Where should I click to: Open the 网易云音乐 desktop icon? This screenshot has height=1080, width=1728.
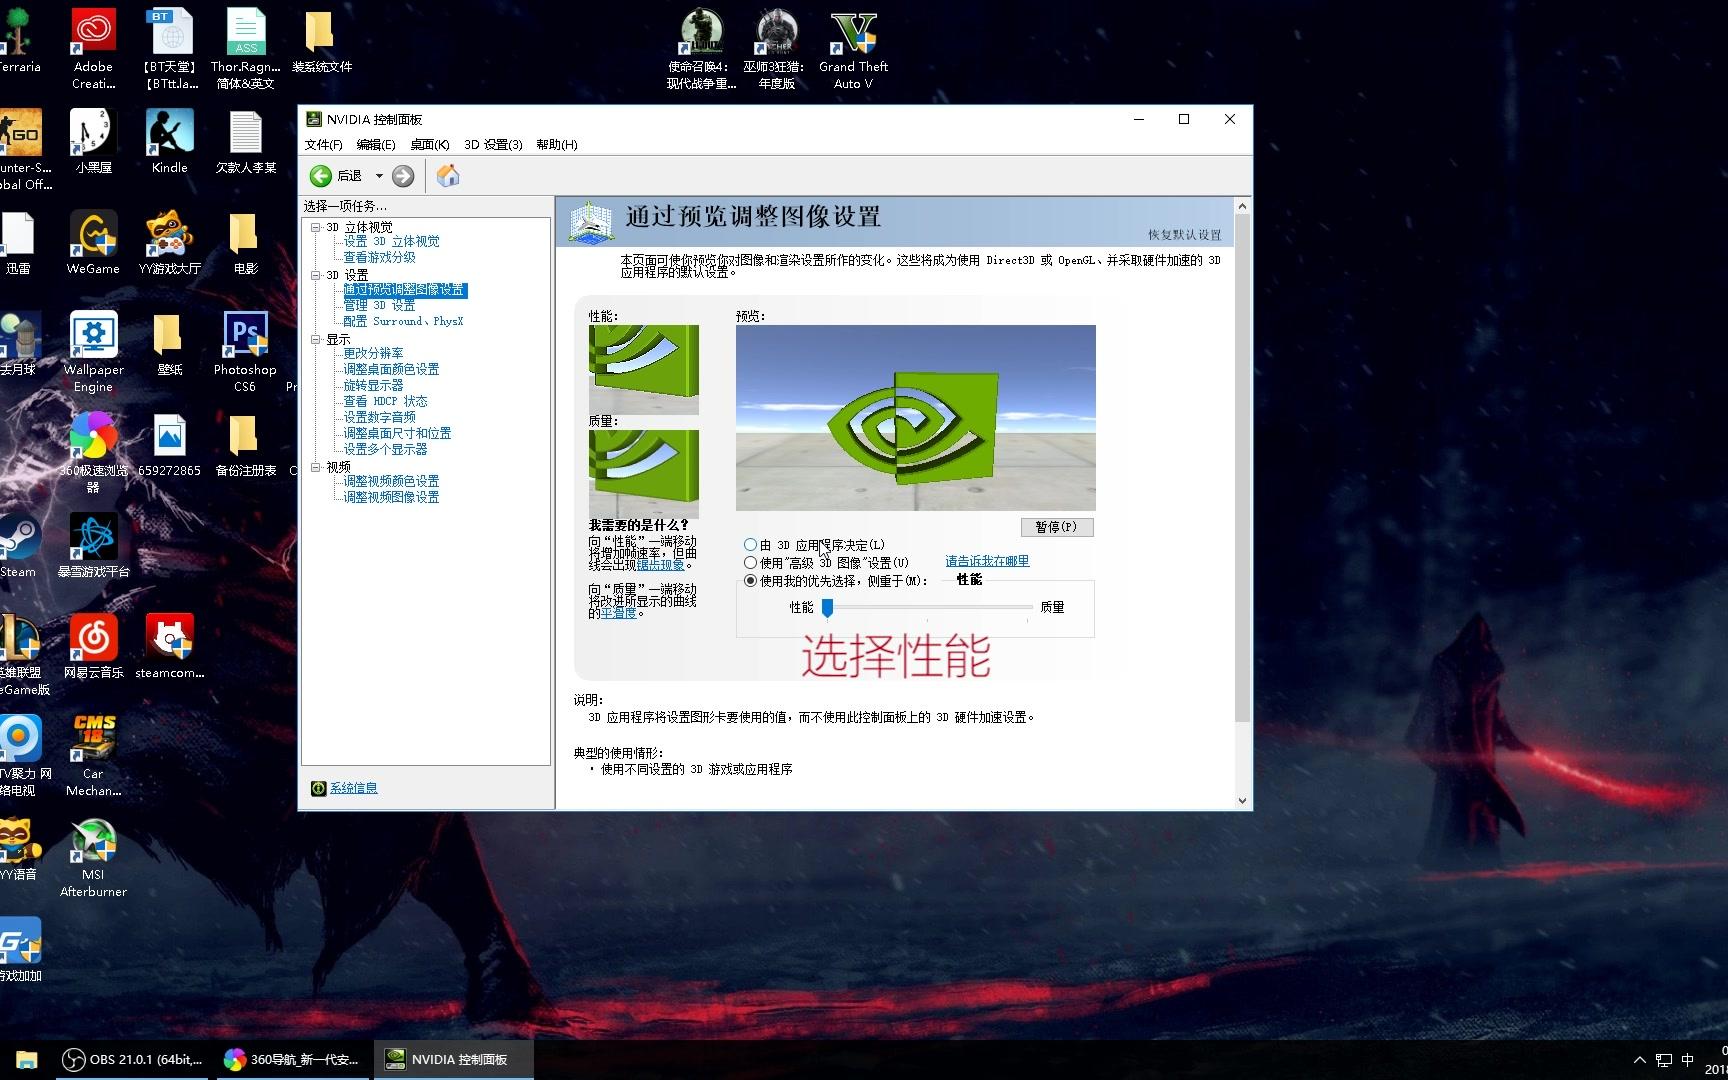[x=93, y=647]
